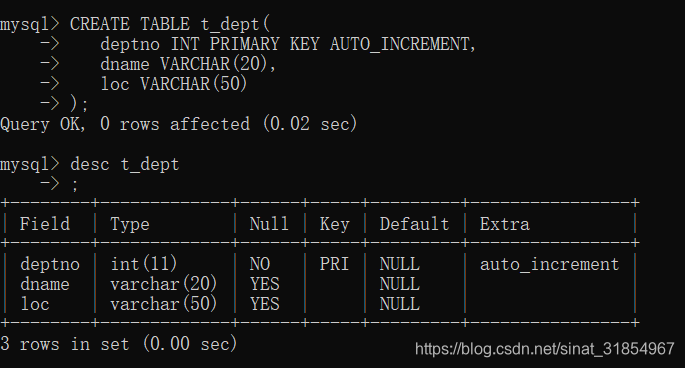Open the blog.csdn.net watermark link

(x=545, y=349)
